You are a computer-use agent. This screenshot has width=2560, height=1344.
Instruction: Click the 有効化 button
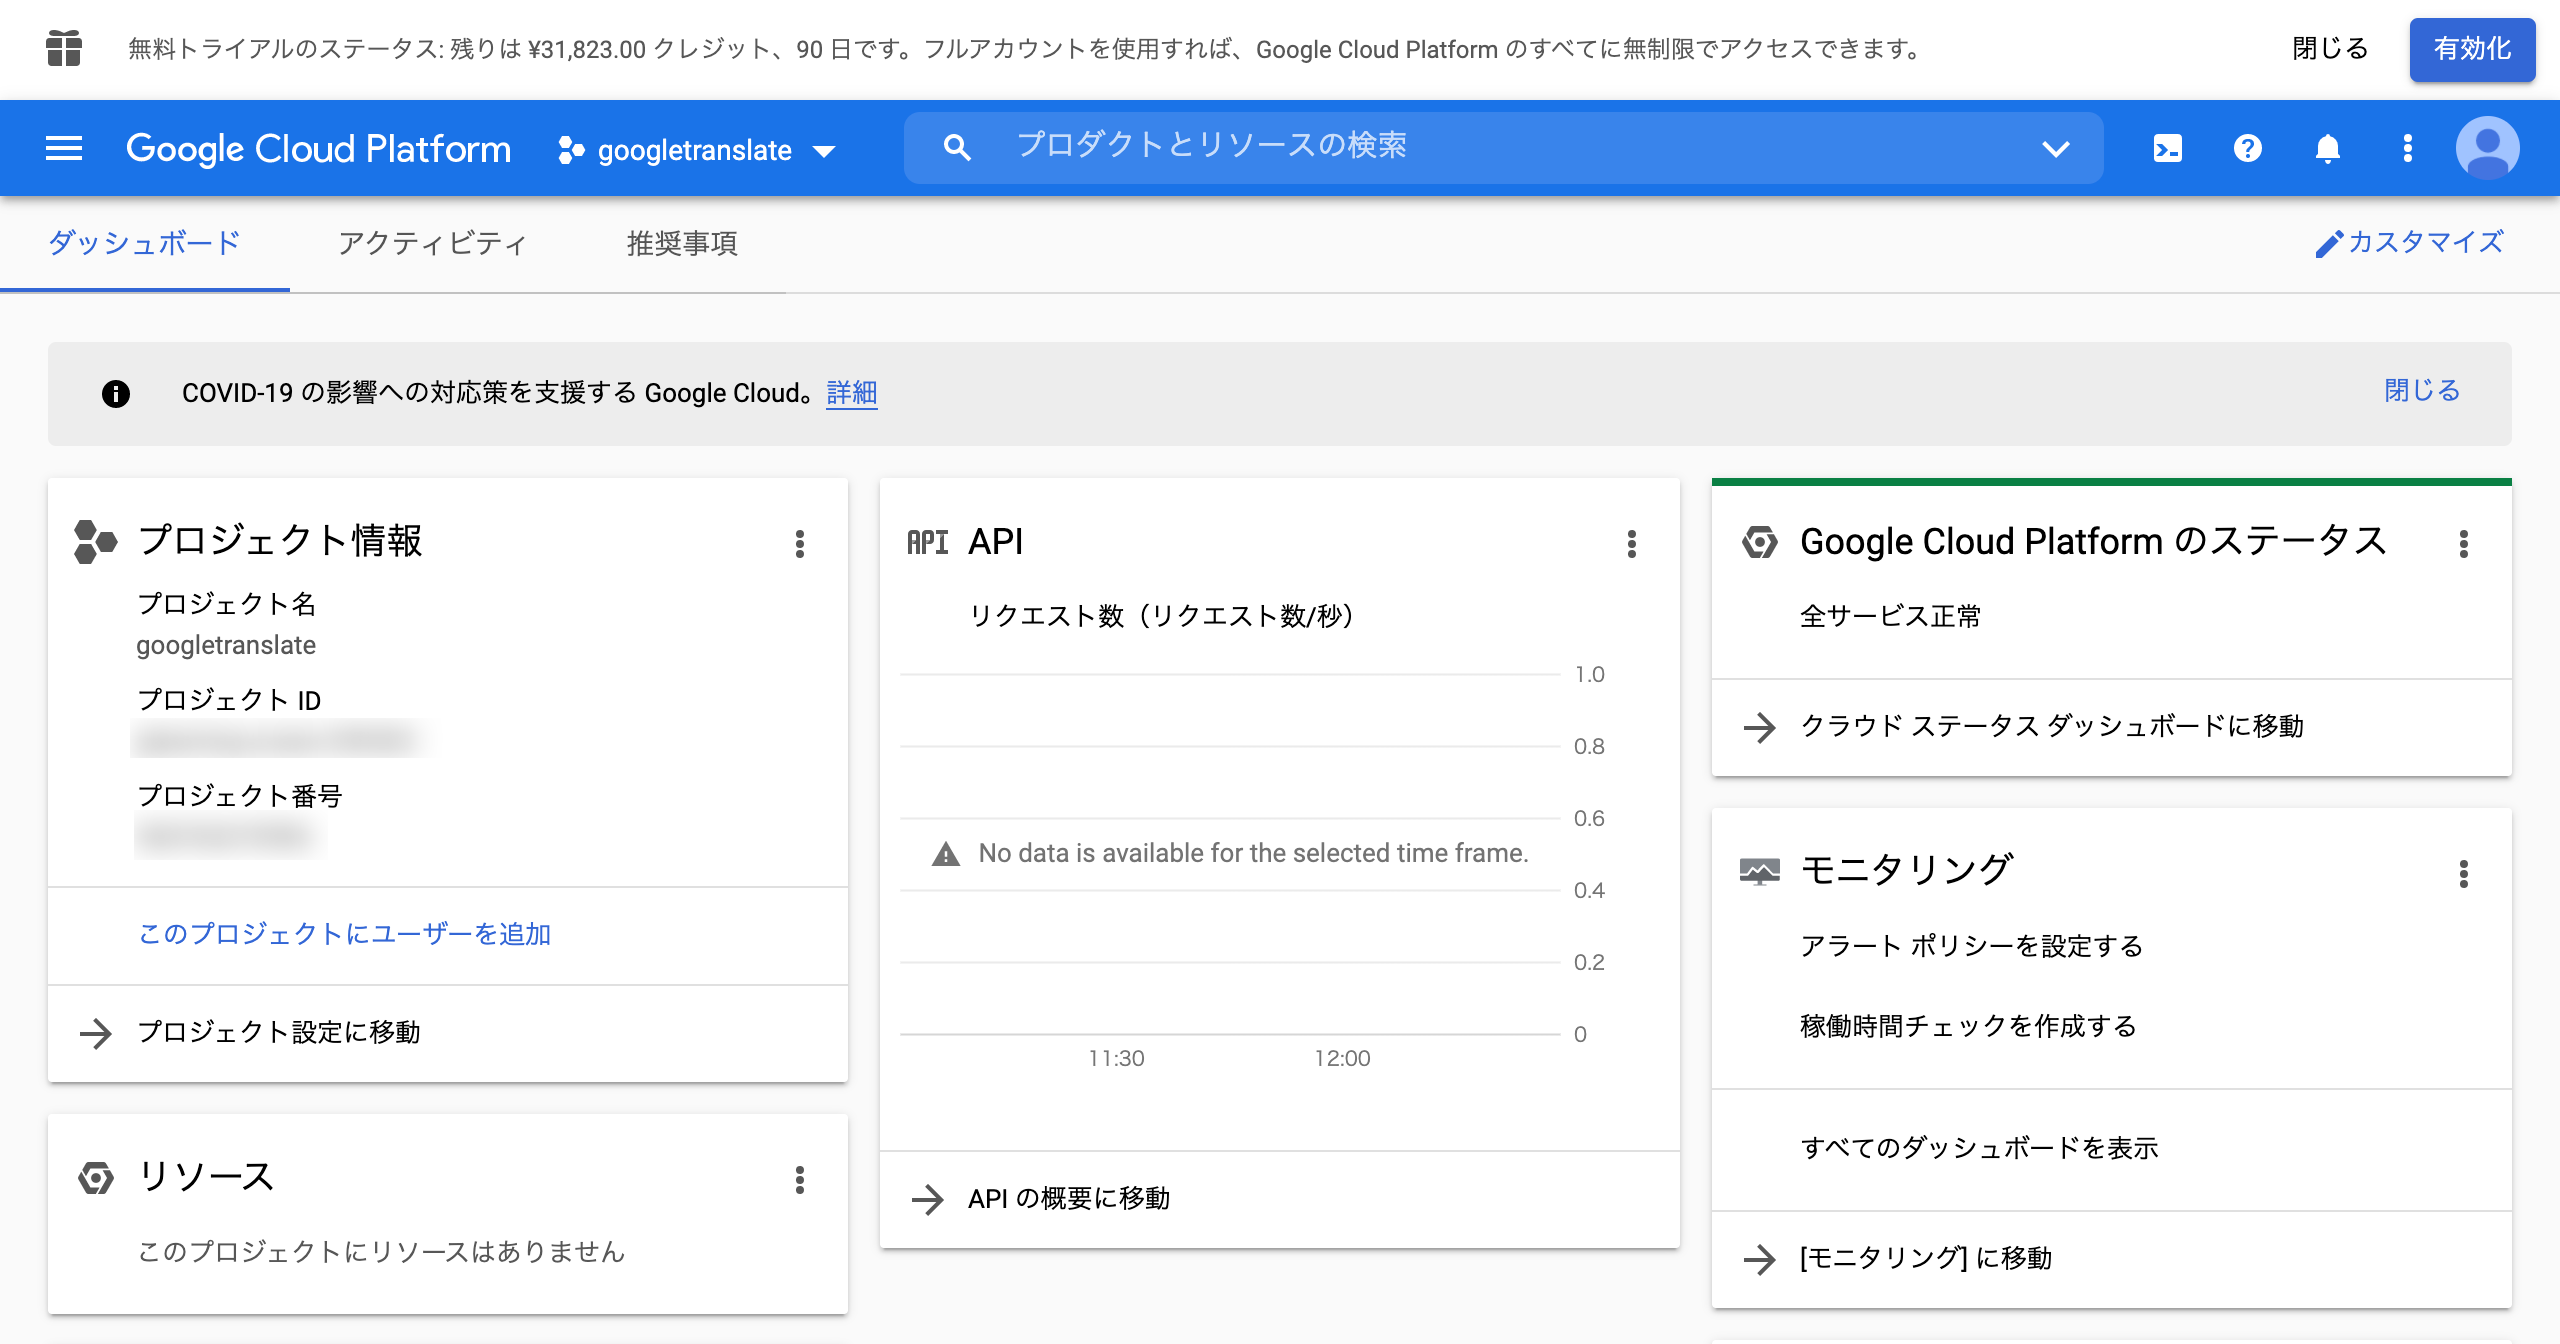(2472, 49)
